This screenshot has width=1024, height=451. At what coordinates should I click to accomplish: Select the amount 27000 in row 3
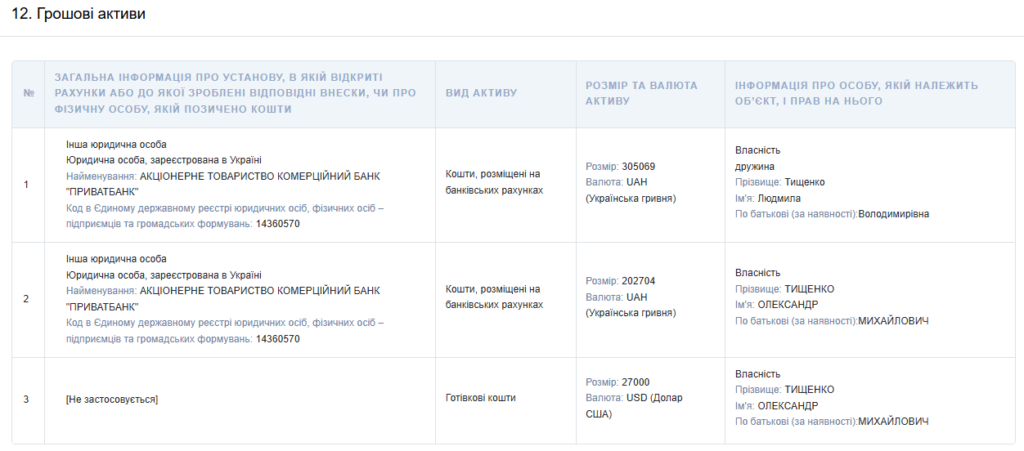pyautogui.click(x=636, y=382)
